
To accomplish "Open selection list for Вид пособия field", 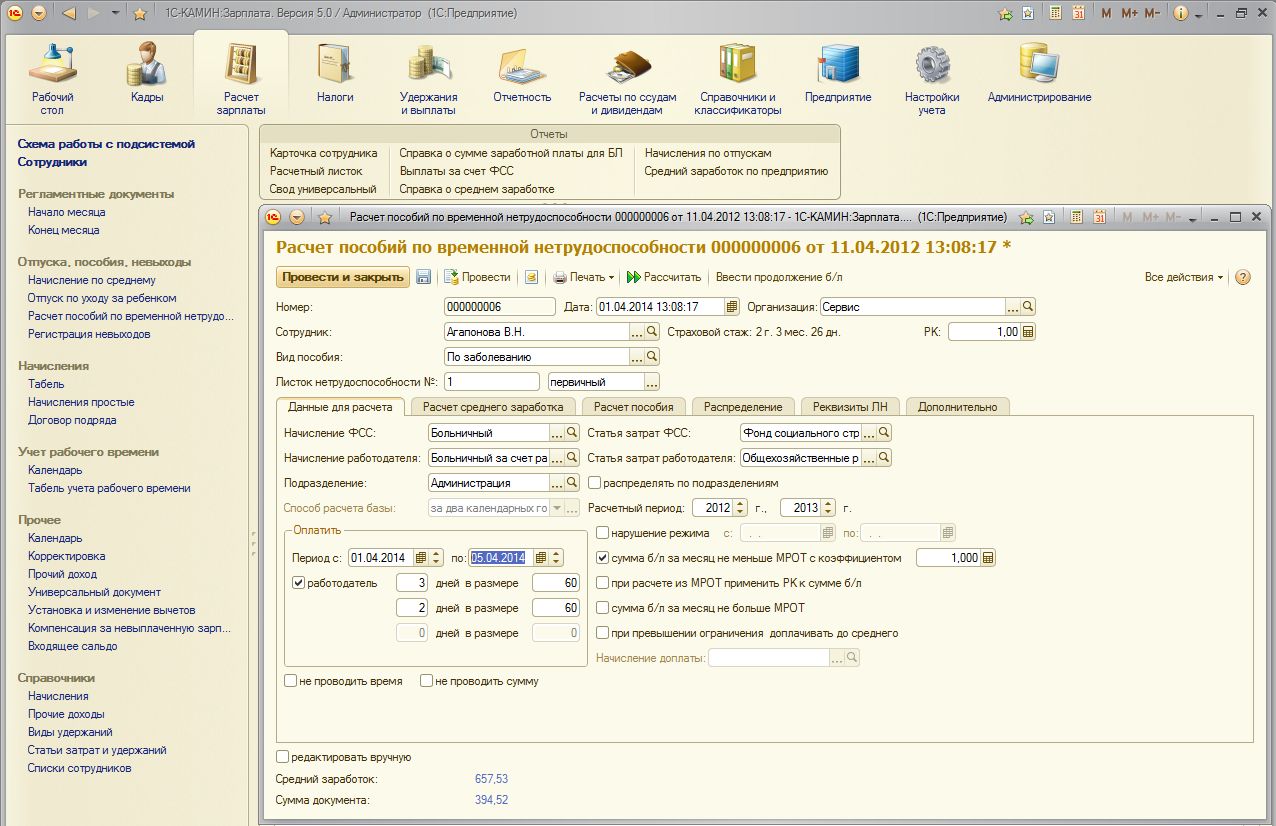I will coord(637,356).
